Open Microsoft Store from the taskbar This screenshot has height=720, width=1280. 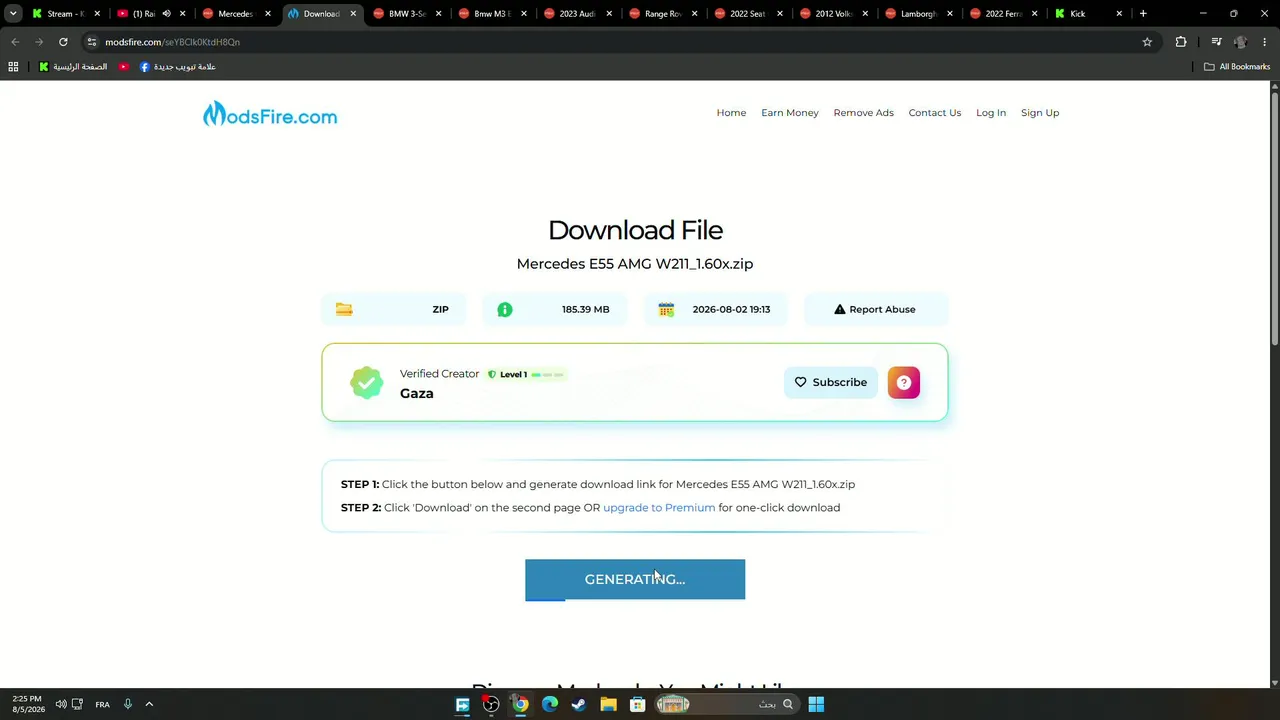tap(637, 704)
